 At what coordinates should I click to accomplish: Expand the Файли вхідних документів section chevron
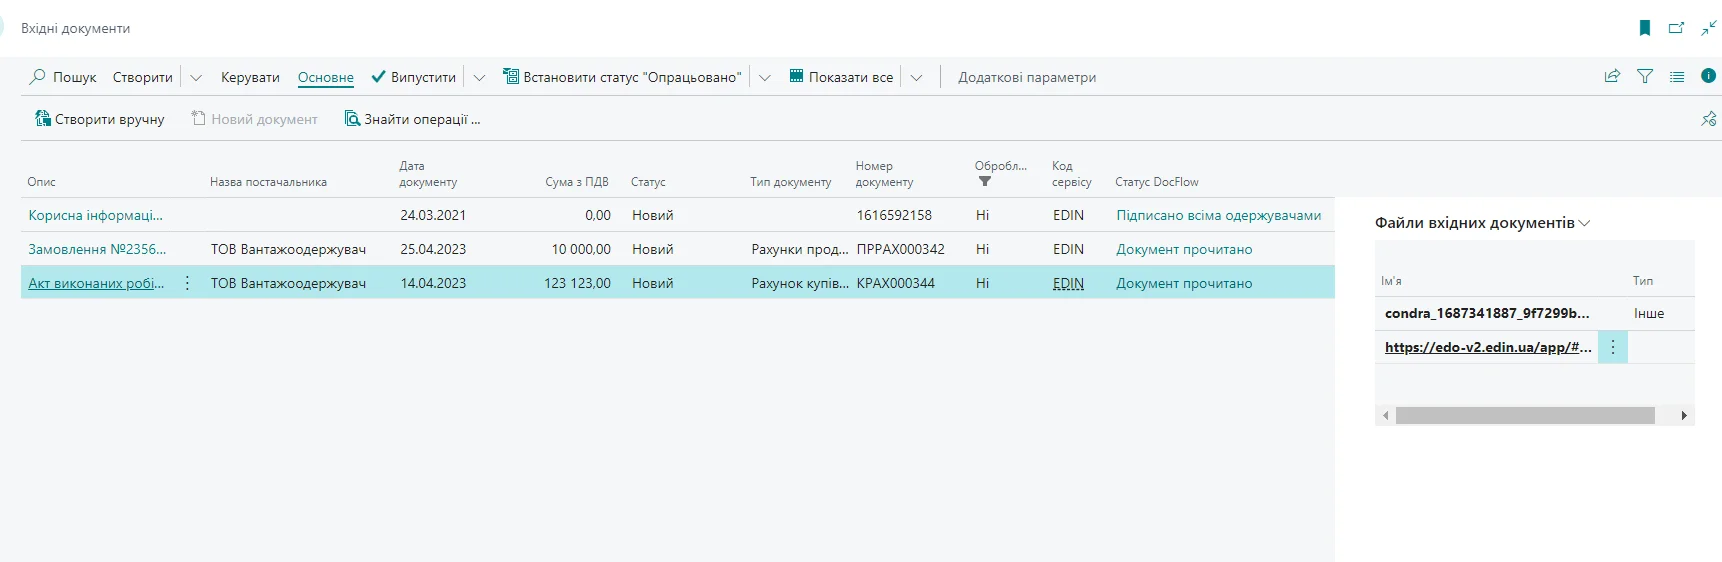1584,223
